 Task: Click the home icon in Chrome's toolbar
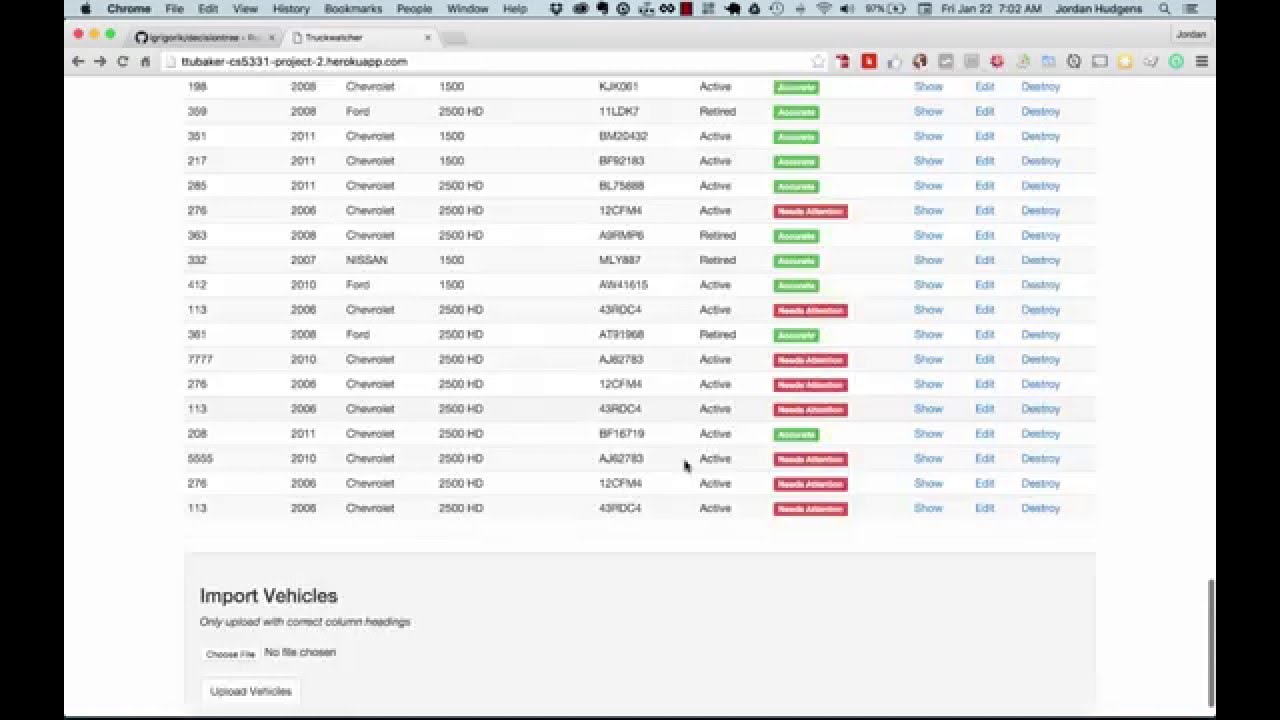point(146,61)
